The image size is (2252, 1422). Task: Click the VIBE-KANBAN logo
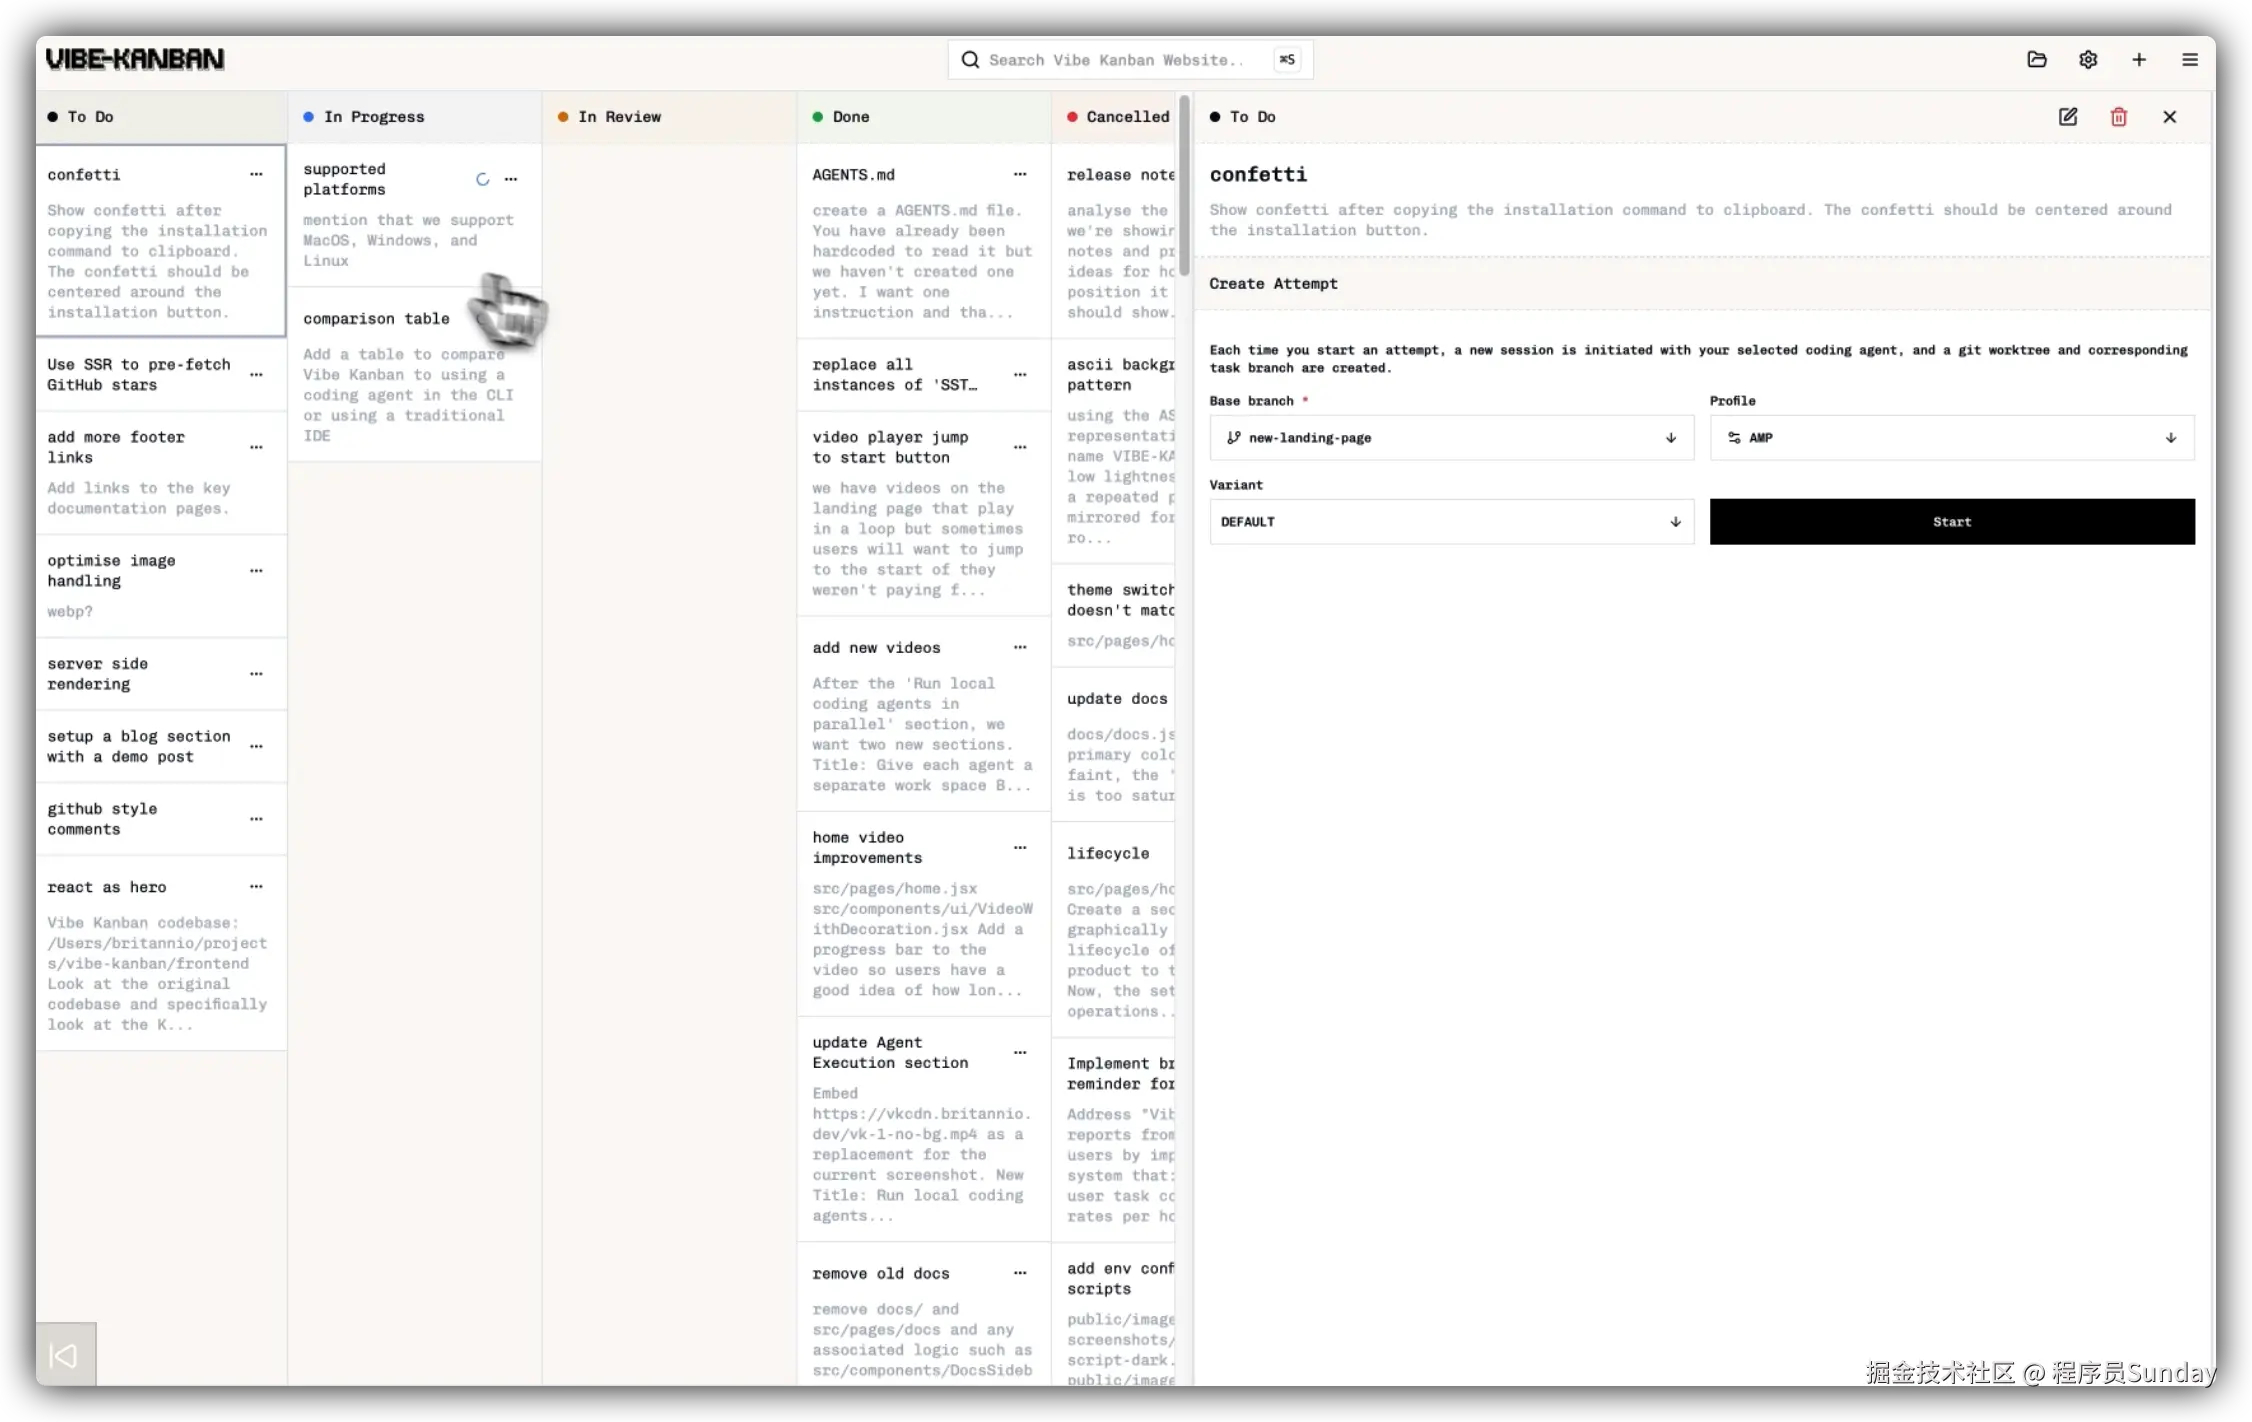point(135,60)
